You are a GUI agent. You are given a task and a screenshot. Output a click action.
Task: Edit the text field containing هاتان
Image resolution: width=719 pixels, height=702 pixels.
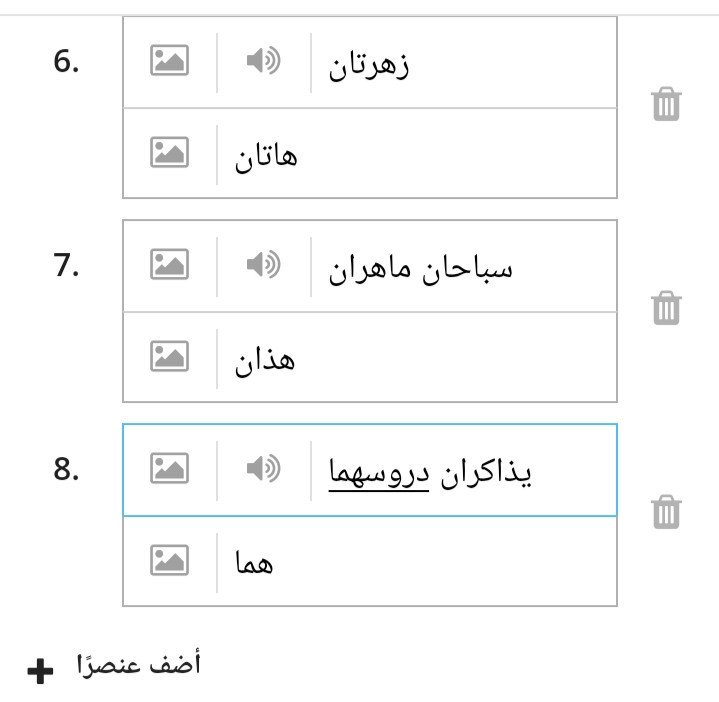click(416, 154)
